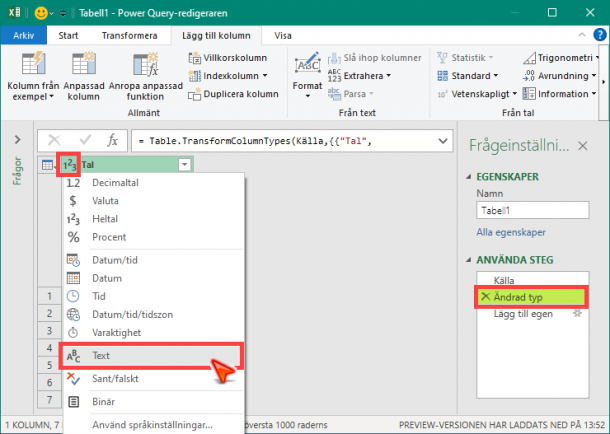610x434 pixels.
Task: Open the Anpassad kolumn tool
Action: [x=84, y=76]
